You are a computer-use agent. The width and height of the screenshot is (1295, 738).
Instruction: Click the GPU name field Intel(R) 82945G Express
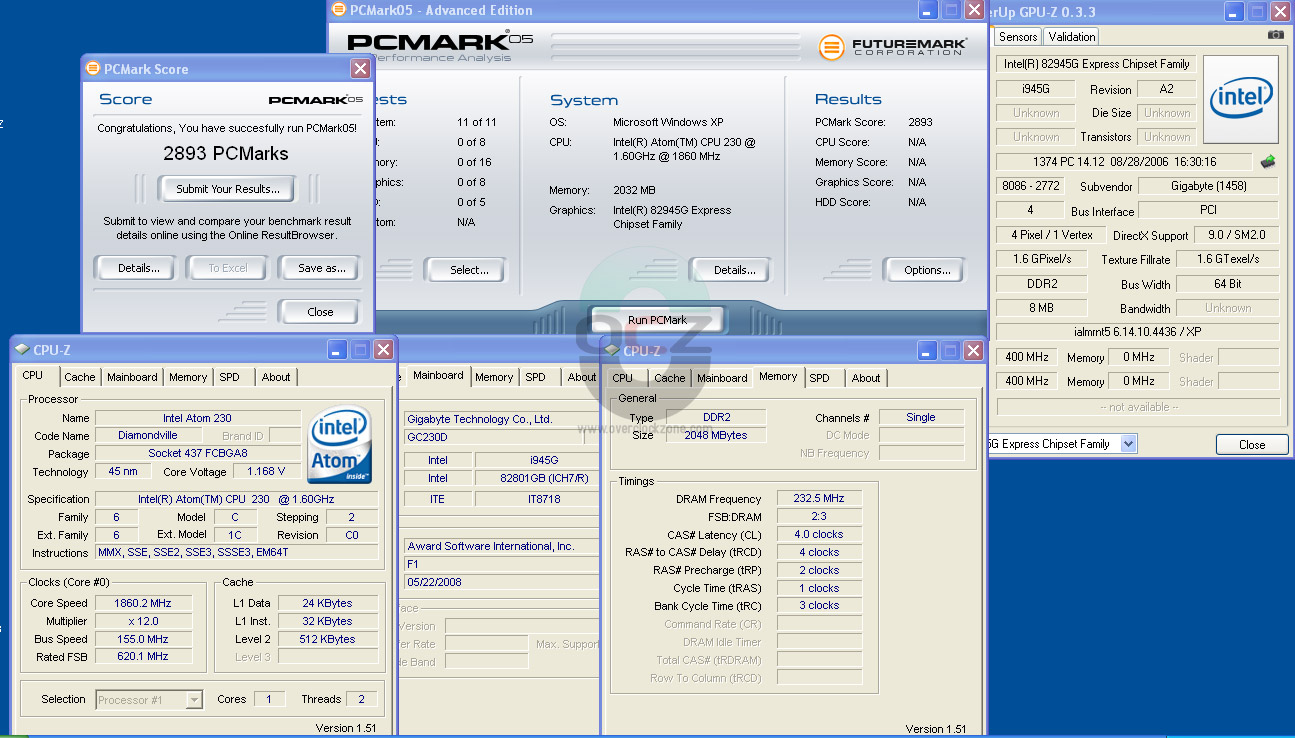point(1096,64)
